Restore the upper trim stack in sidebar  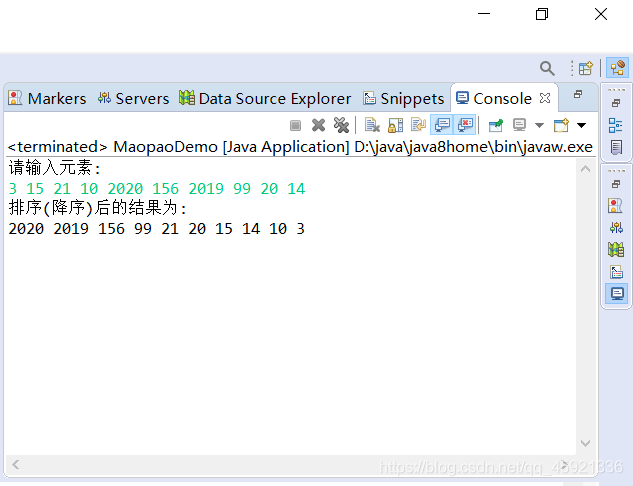coord(616,103)
